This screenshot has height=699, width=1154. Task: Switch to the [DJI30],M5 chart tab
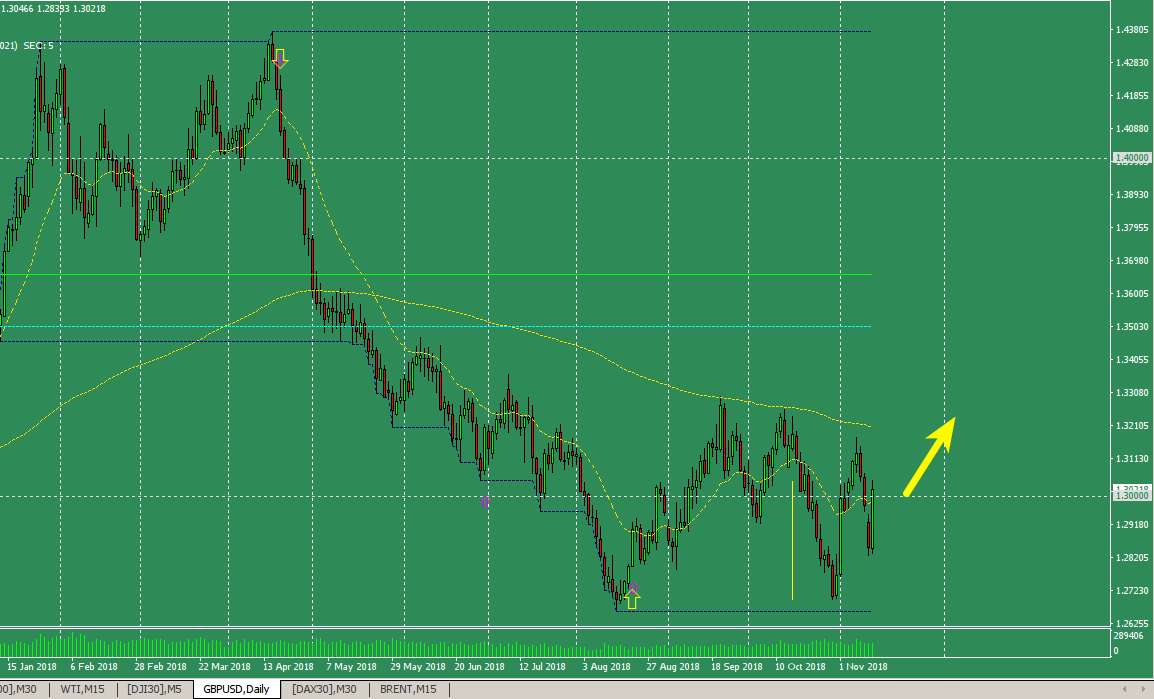click(154, 689)
